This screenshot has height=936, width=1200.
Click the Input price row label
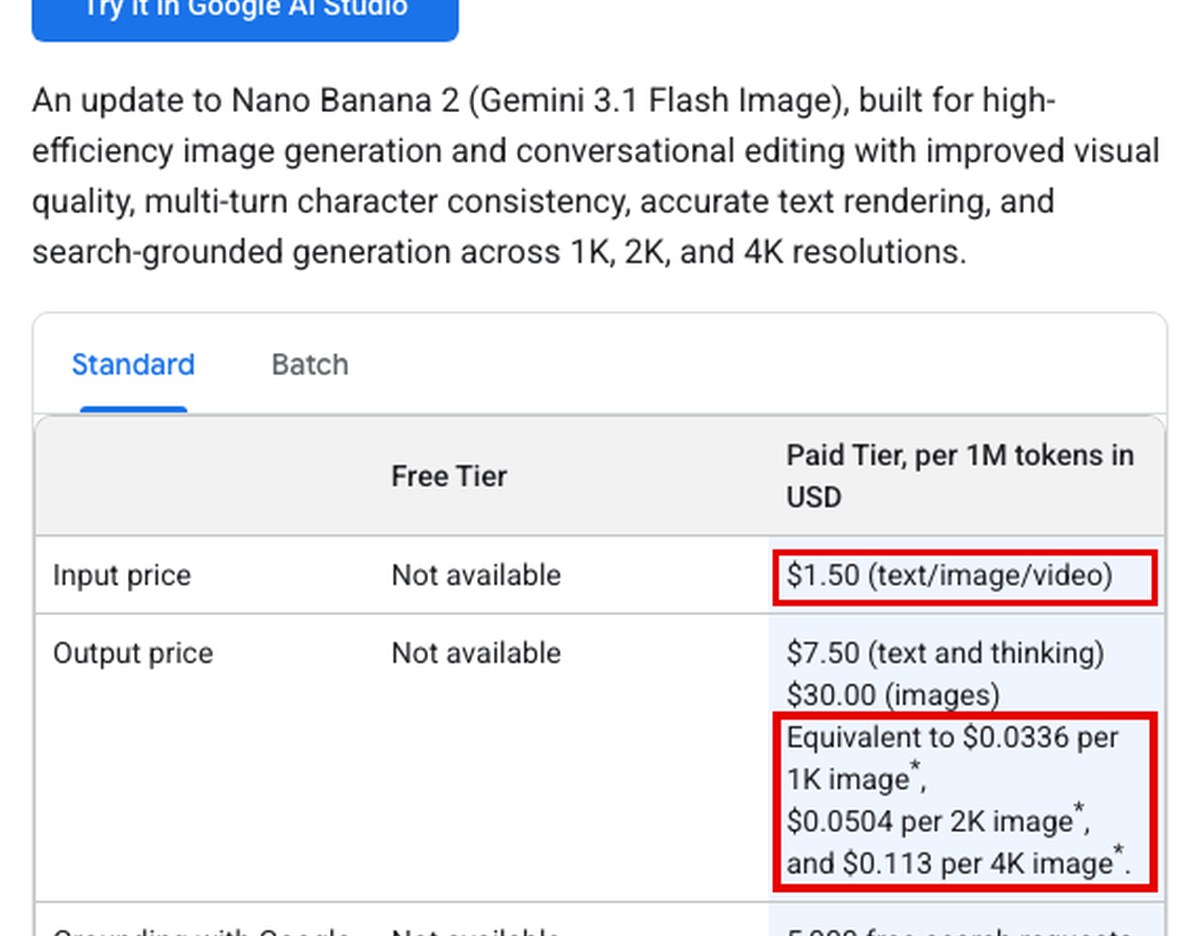click(x=121, y=575)
